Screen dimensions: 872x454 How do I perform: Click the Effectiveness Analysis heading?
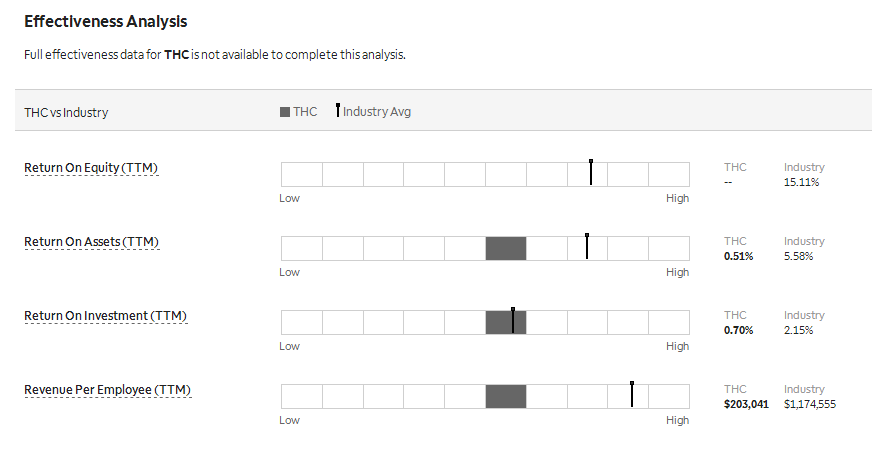[x=106, y=21]
